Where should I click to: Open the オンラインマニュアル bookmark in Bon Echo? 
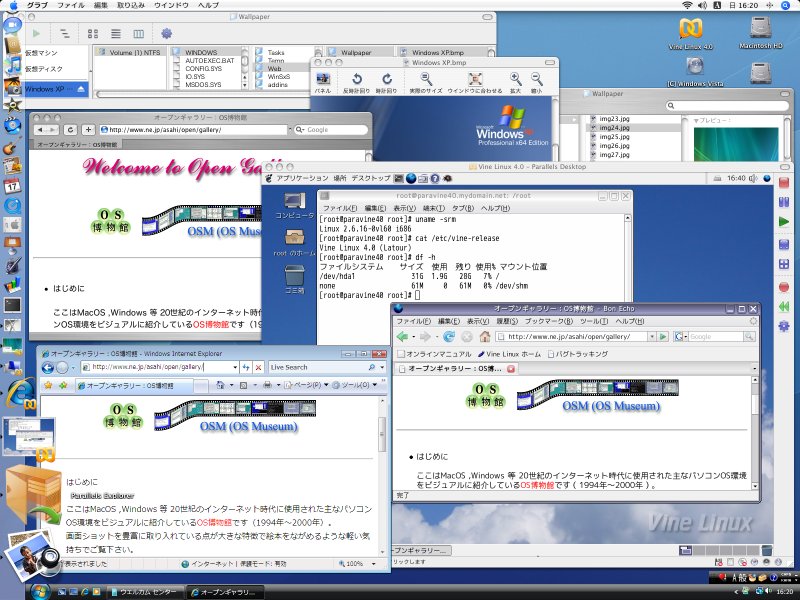click(x=435, y=354)
